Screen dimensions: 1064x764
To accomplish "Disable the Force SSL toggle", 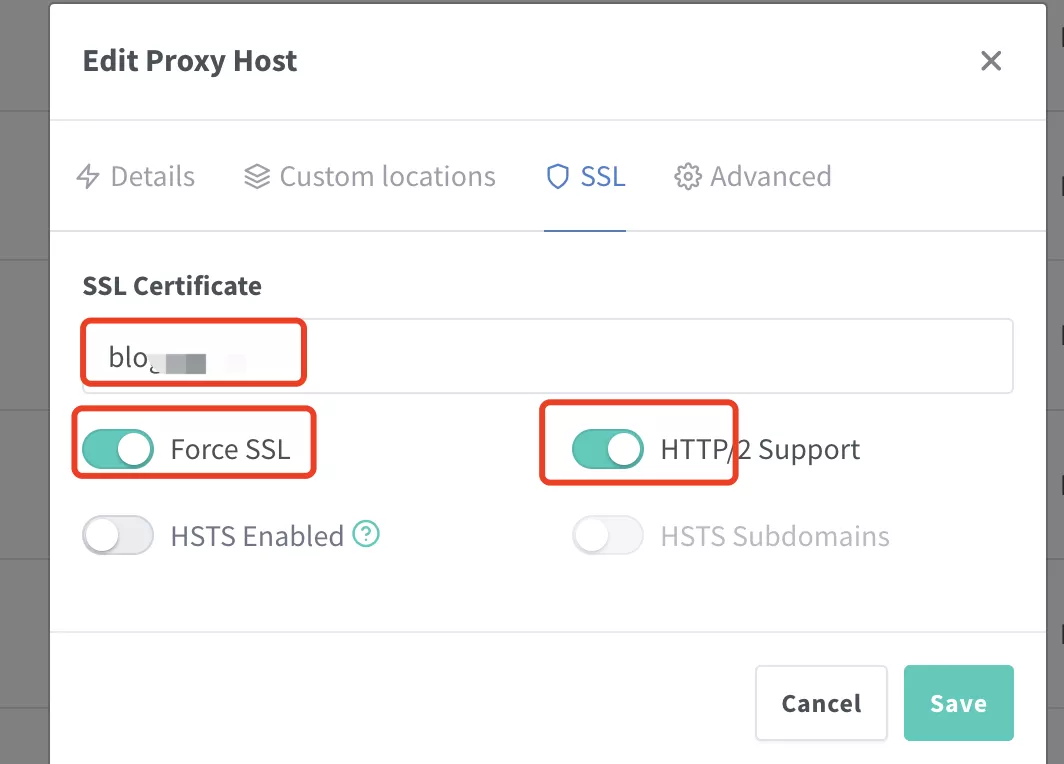I will pos(117,449).
